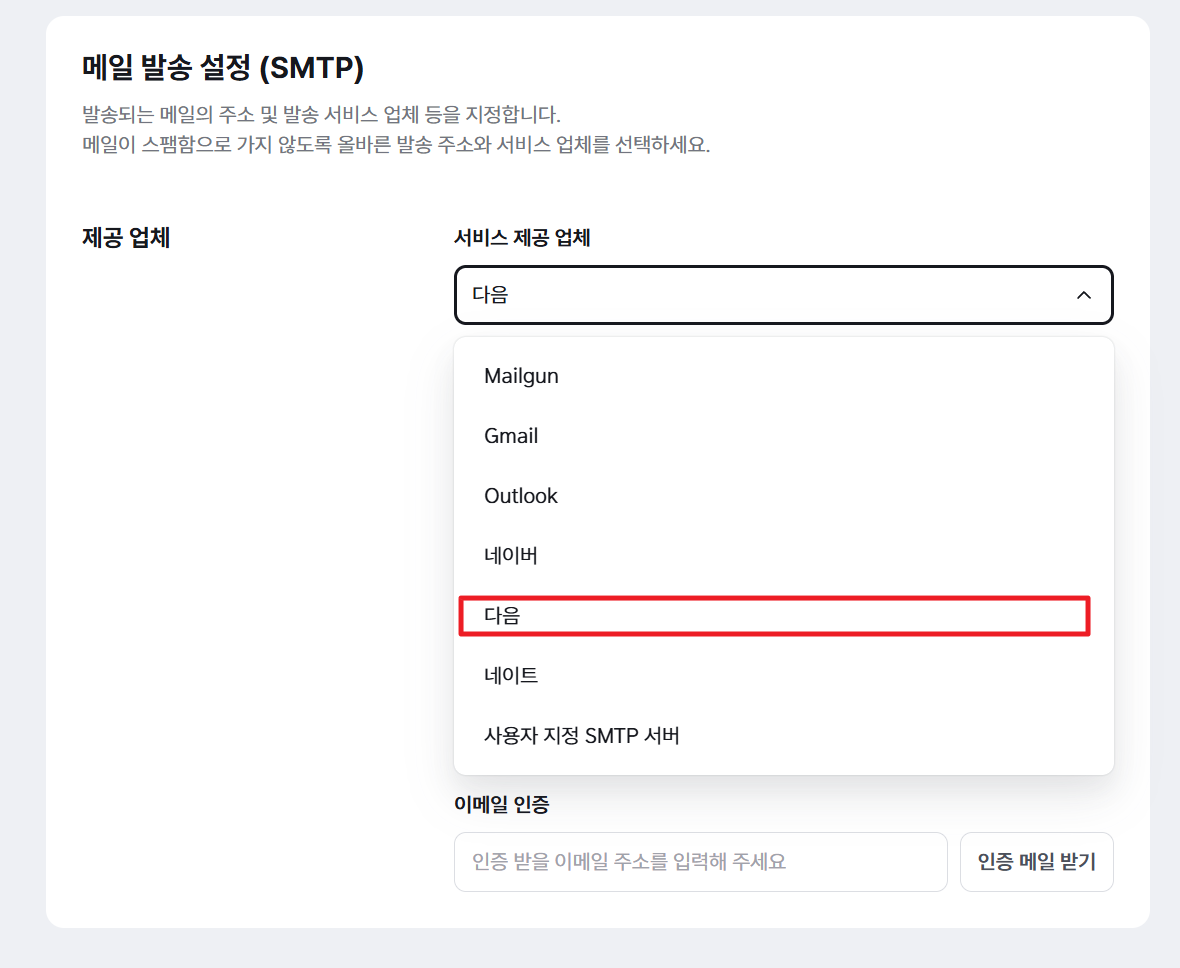
Task: Choose Gmail as the mail provider
Action: tap(511, 436)
